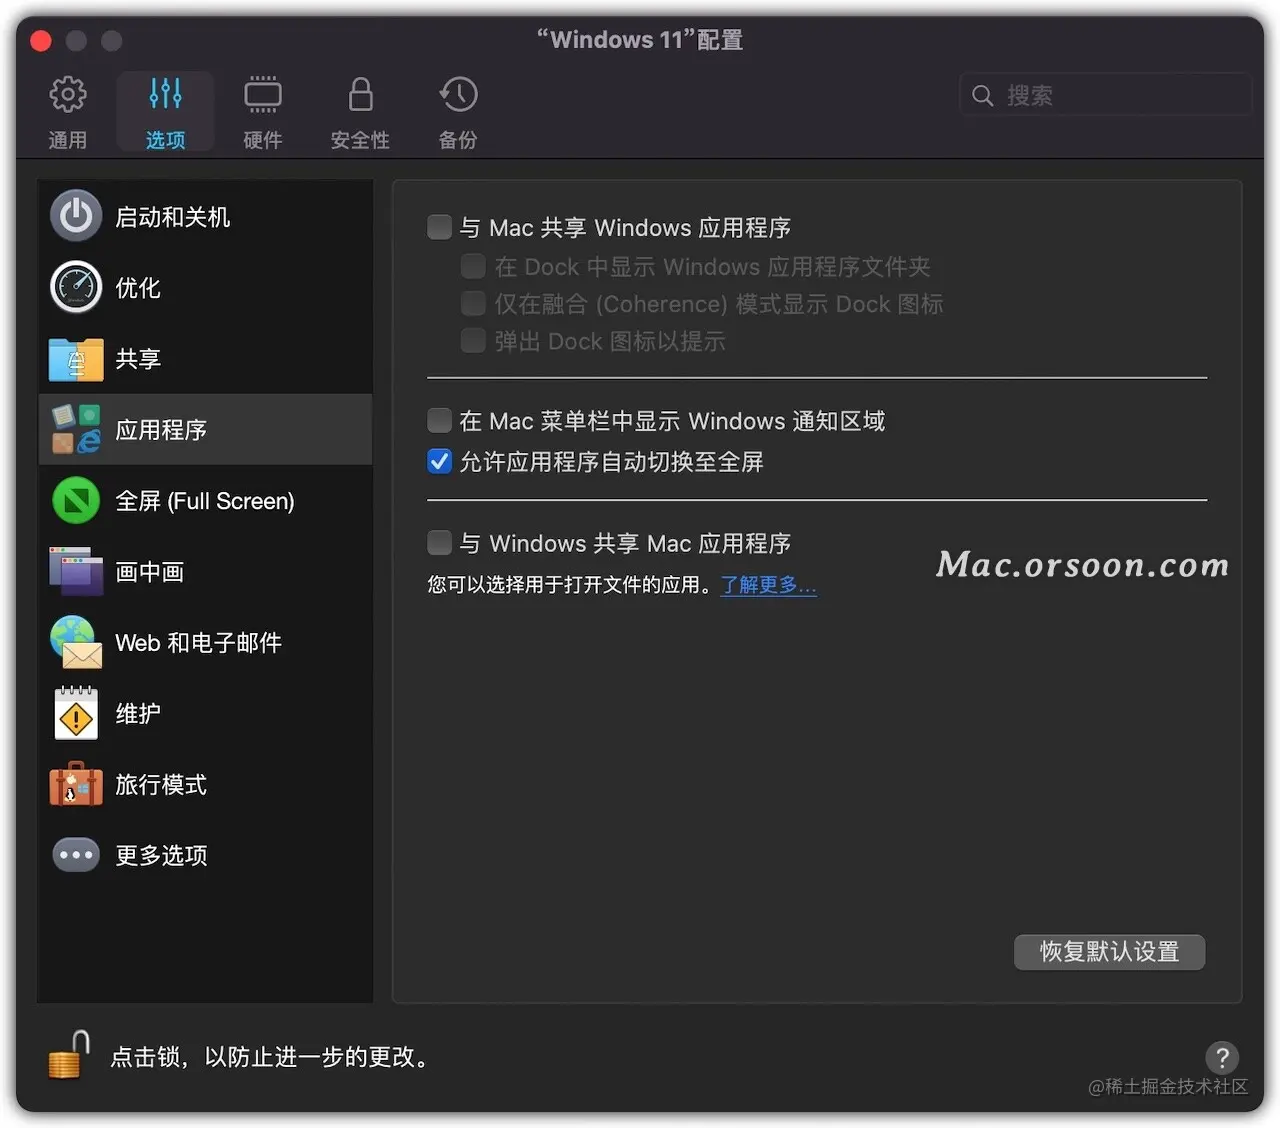Viewport: 1280px width, 1128px height.
Task: Select the 选项 tab label
Action: tap(165, 140)
